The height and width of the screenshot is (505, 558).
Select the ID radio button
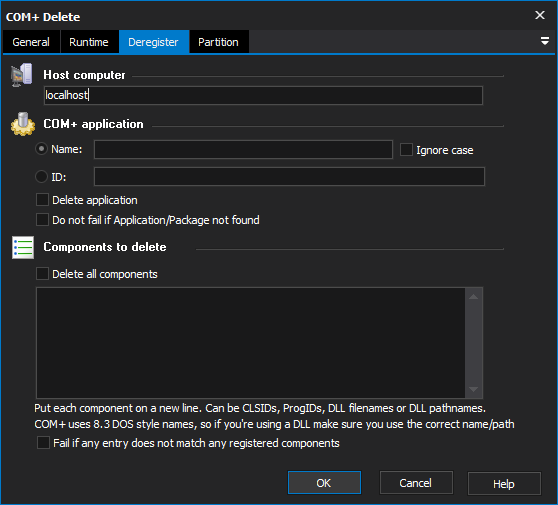[42, 177]
